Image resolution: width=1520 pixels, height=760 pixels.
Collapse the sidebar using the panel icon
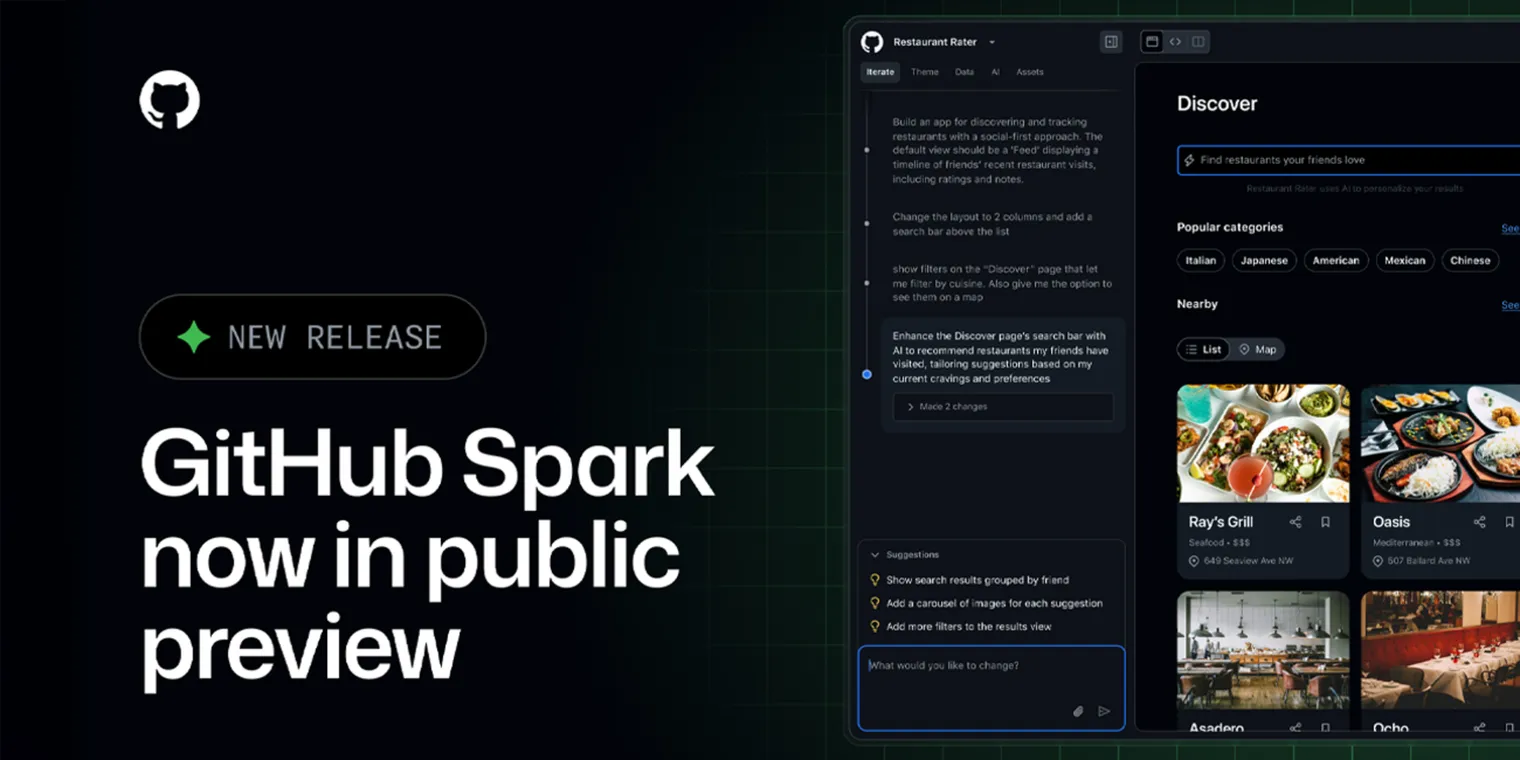1112,41
